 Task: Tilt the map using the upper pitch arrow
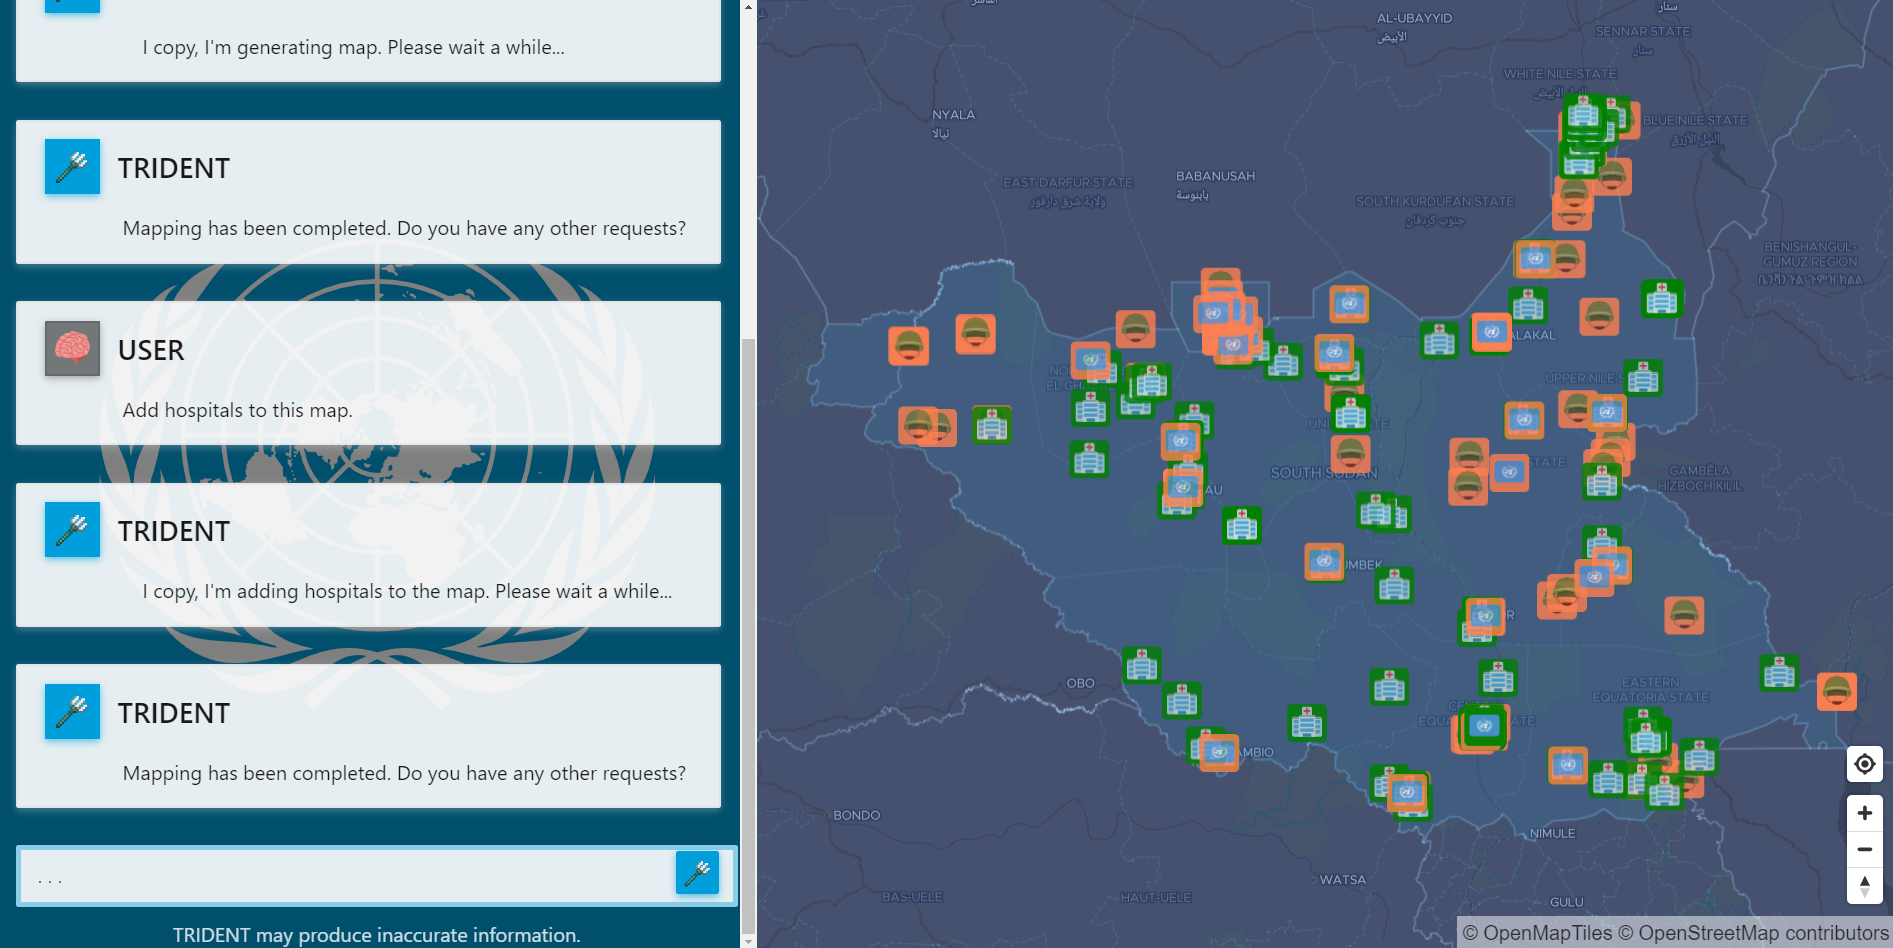point(1864,879)
